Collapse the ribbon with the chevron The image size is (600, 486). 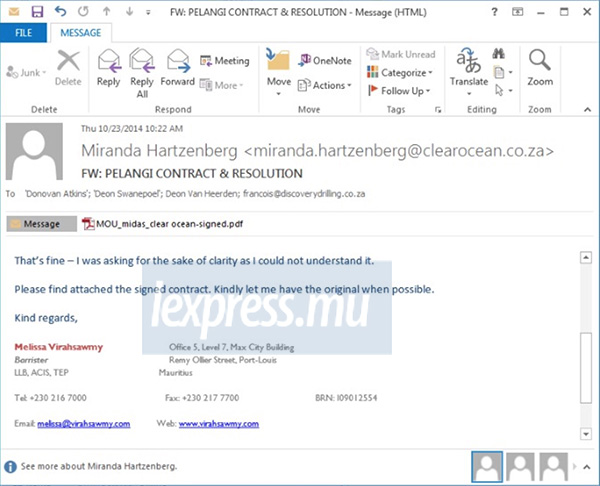(x=587, y=110)
